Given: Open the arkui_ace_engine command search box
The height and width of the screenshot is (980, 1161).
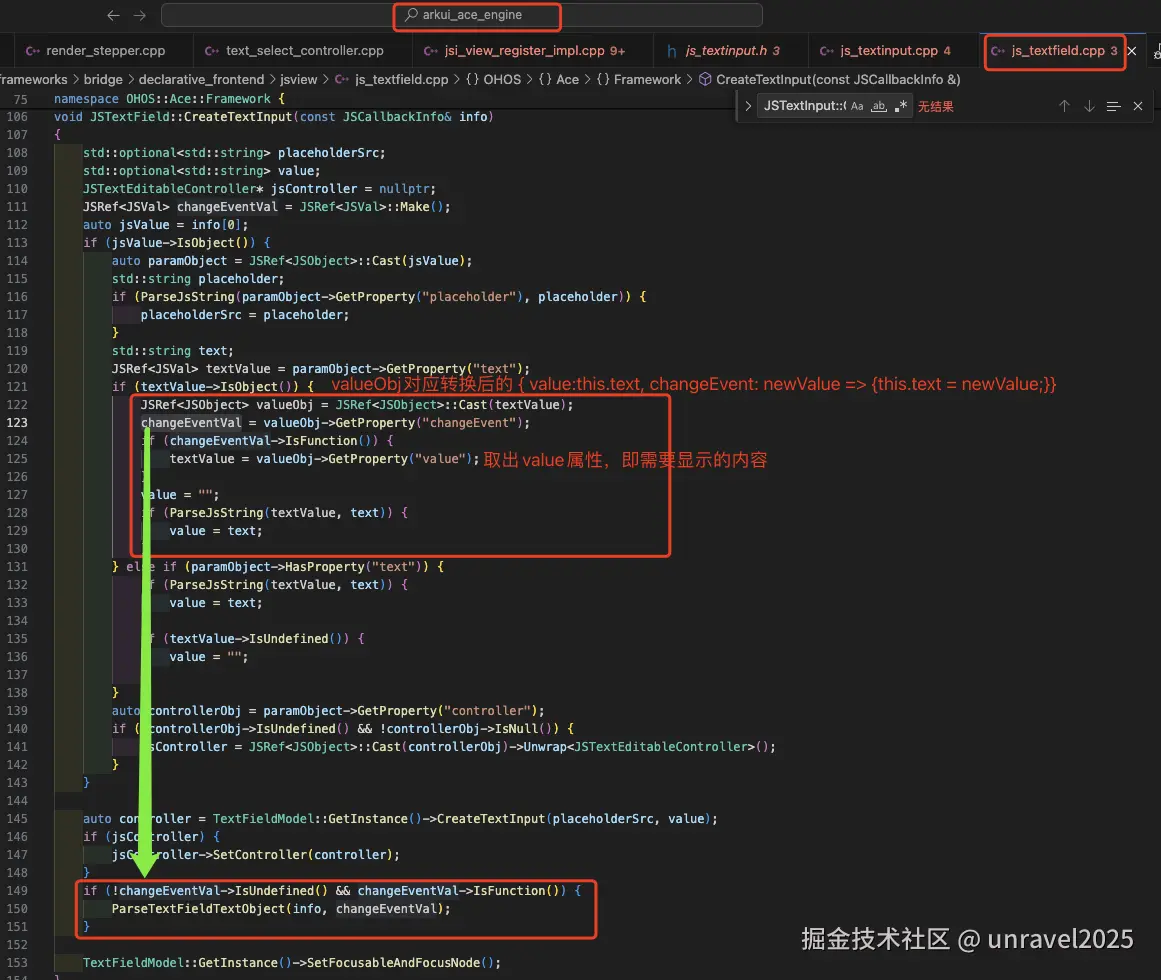Looking at the screenshot, I should point(461,15).
